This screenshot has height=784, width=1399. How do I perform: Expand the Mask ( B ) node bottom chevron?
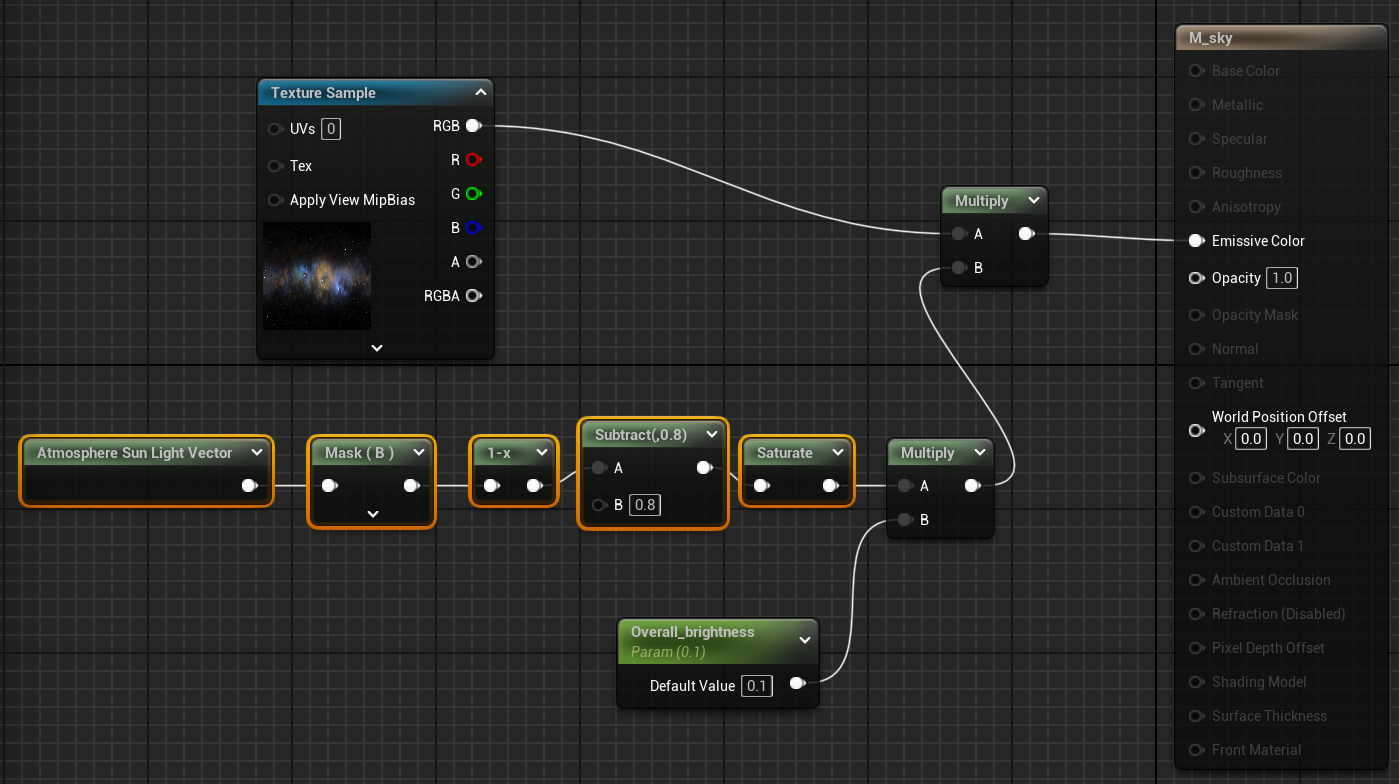[x=372, y=514]
